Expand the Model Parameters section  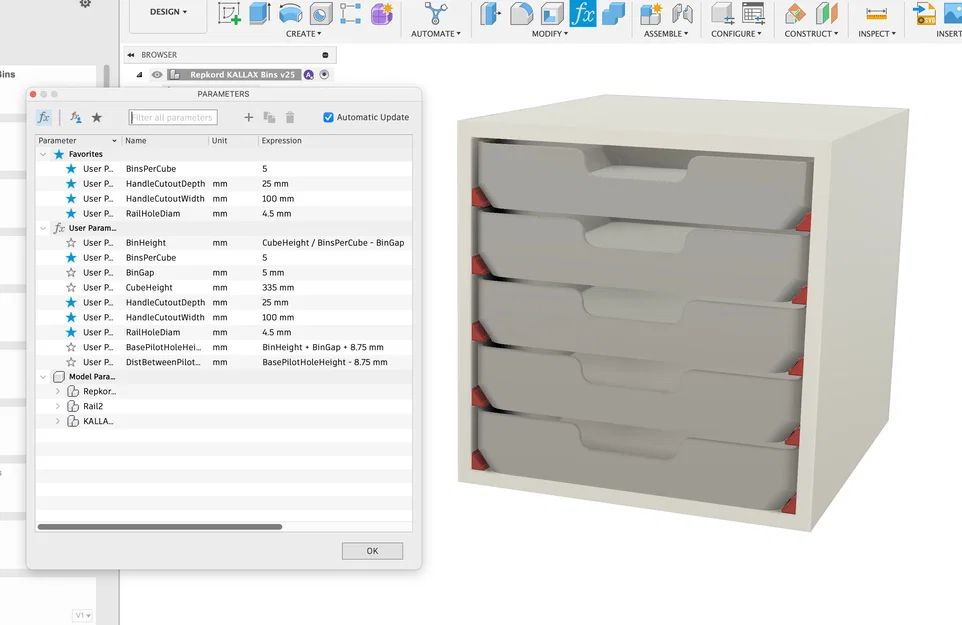42,376
